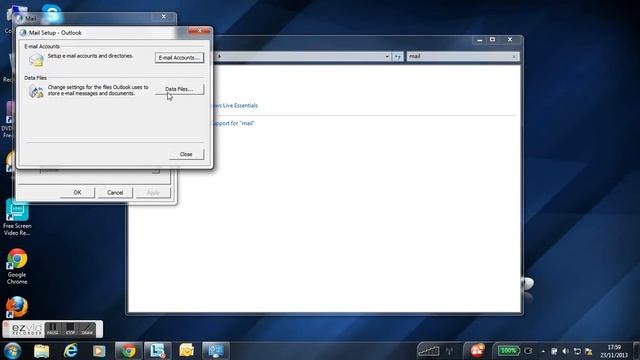Click the Data Files button
The height and width of the screenshot is (360, 640).
click(179, 89)
